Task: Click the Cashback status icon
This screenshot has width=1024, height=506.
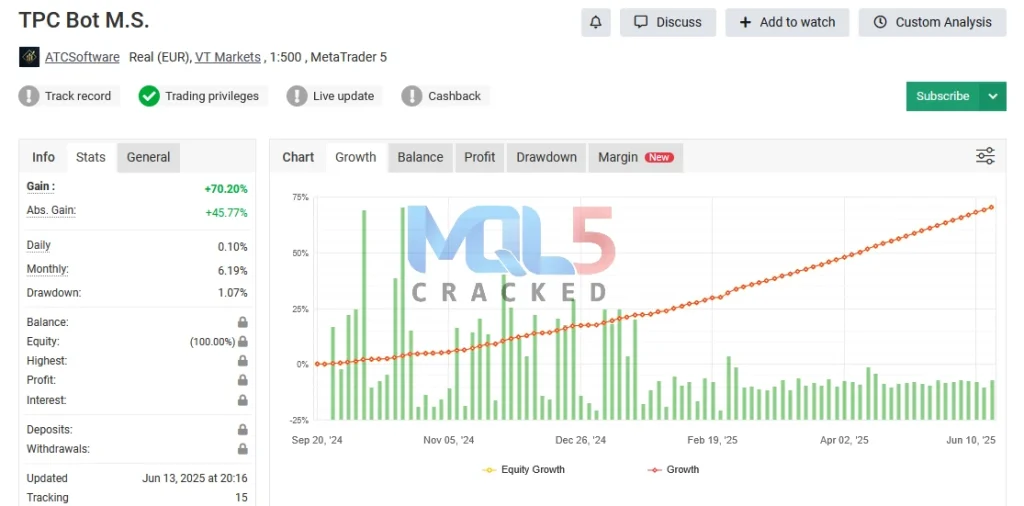Action: [412, 96]
